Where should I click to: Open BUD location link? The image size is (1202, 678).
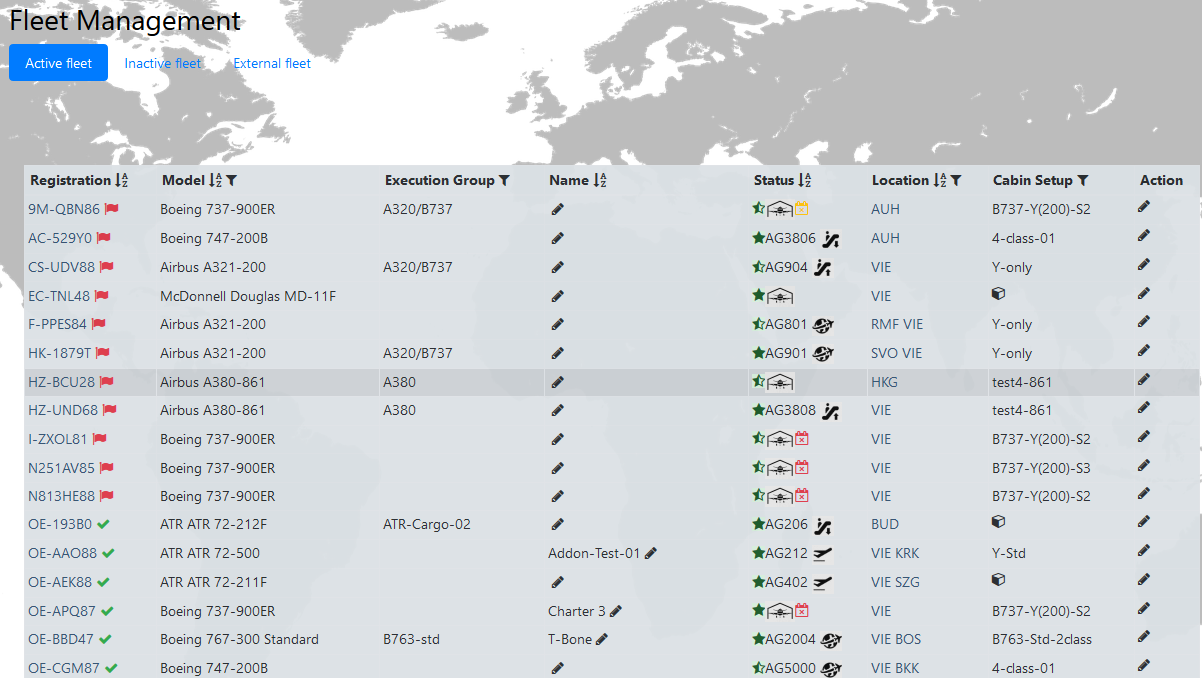[885, 524]
